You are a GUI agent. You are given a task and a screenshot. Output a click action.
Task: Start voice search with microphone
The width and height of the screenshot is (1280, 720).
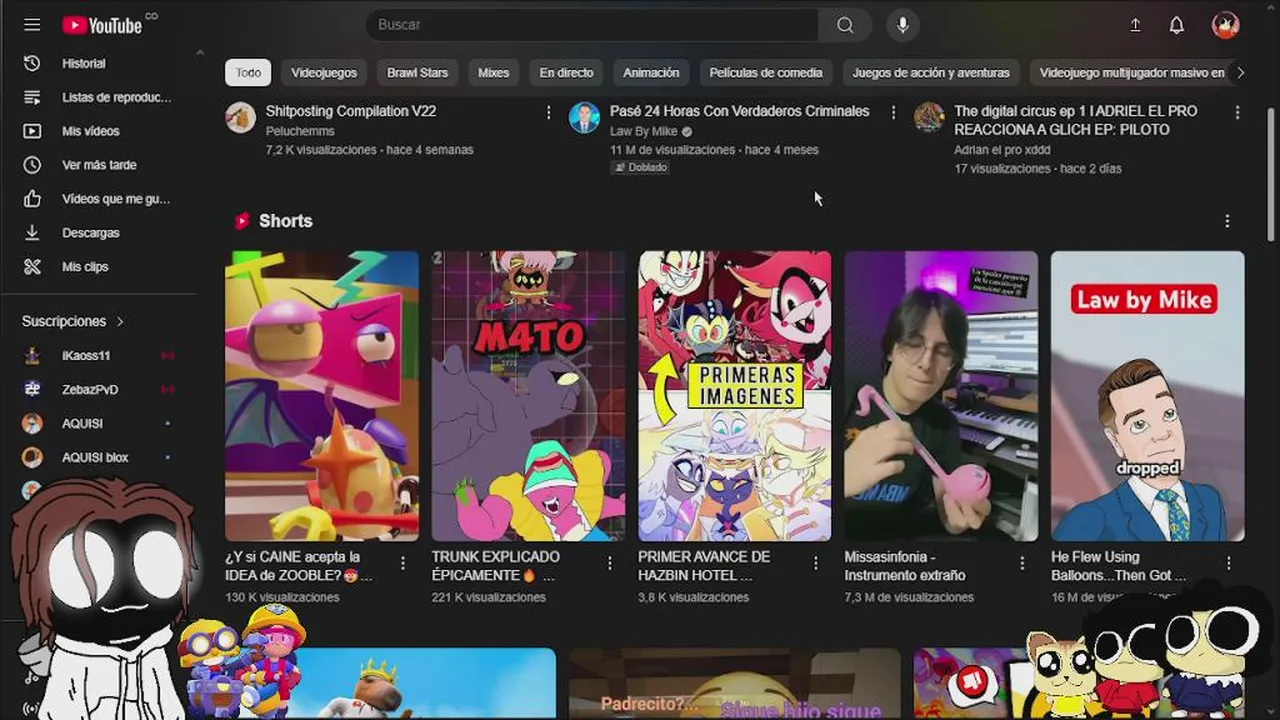(903, 25)
